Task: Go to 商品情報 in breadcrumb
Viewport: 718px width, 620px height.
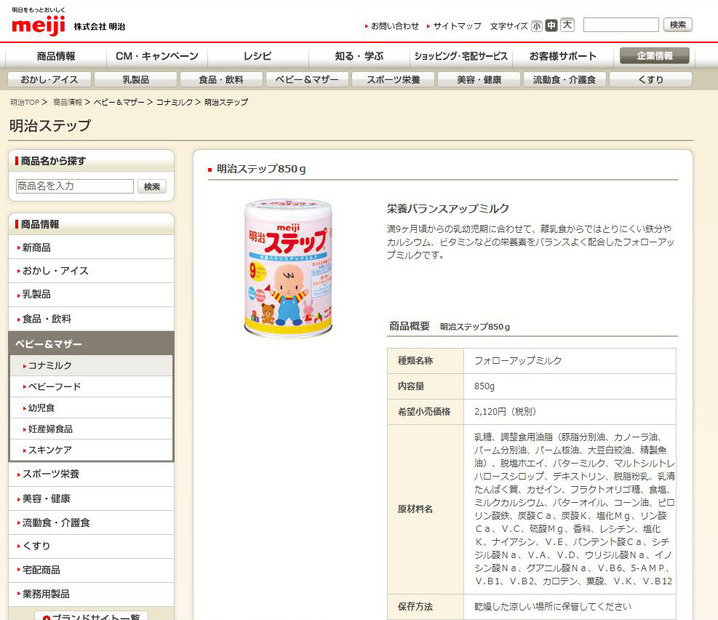Action: tap(67, 102)
